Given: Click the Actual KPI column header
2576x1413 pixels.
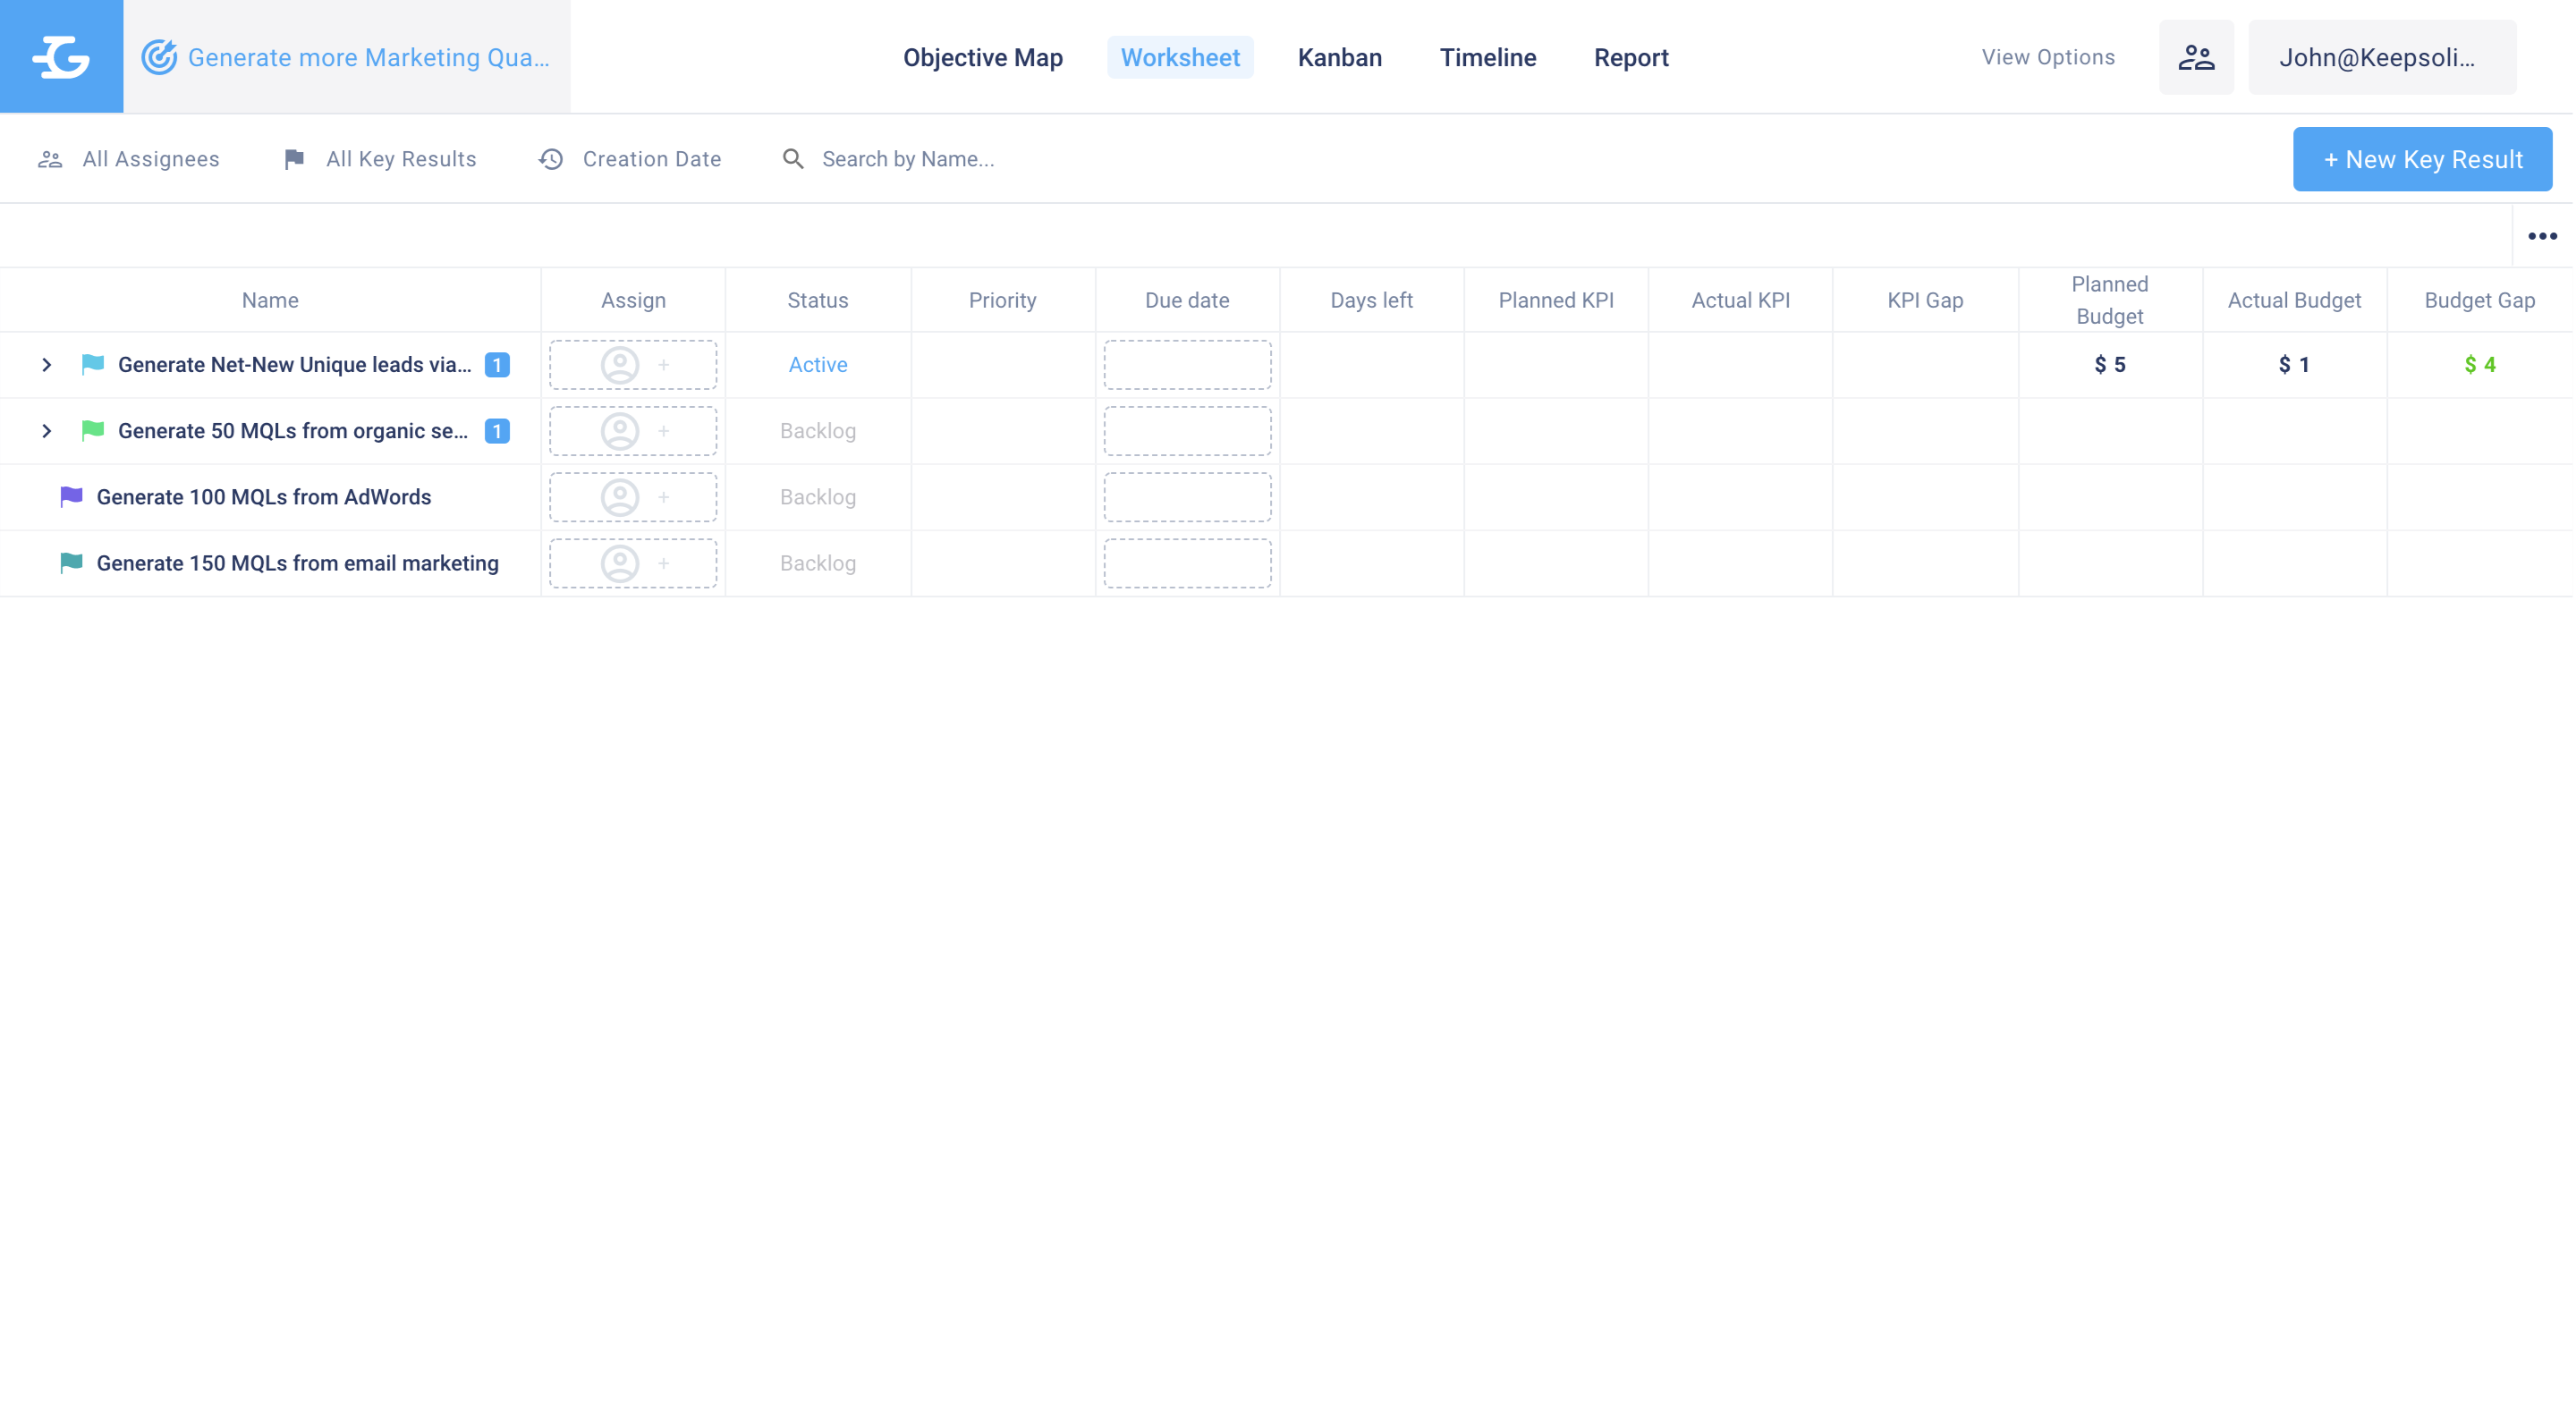Looking at the screenshot, I should [x=1740, y=300].
